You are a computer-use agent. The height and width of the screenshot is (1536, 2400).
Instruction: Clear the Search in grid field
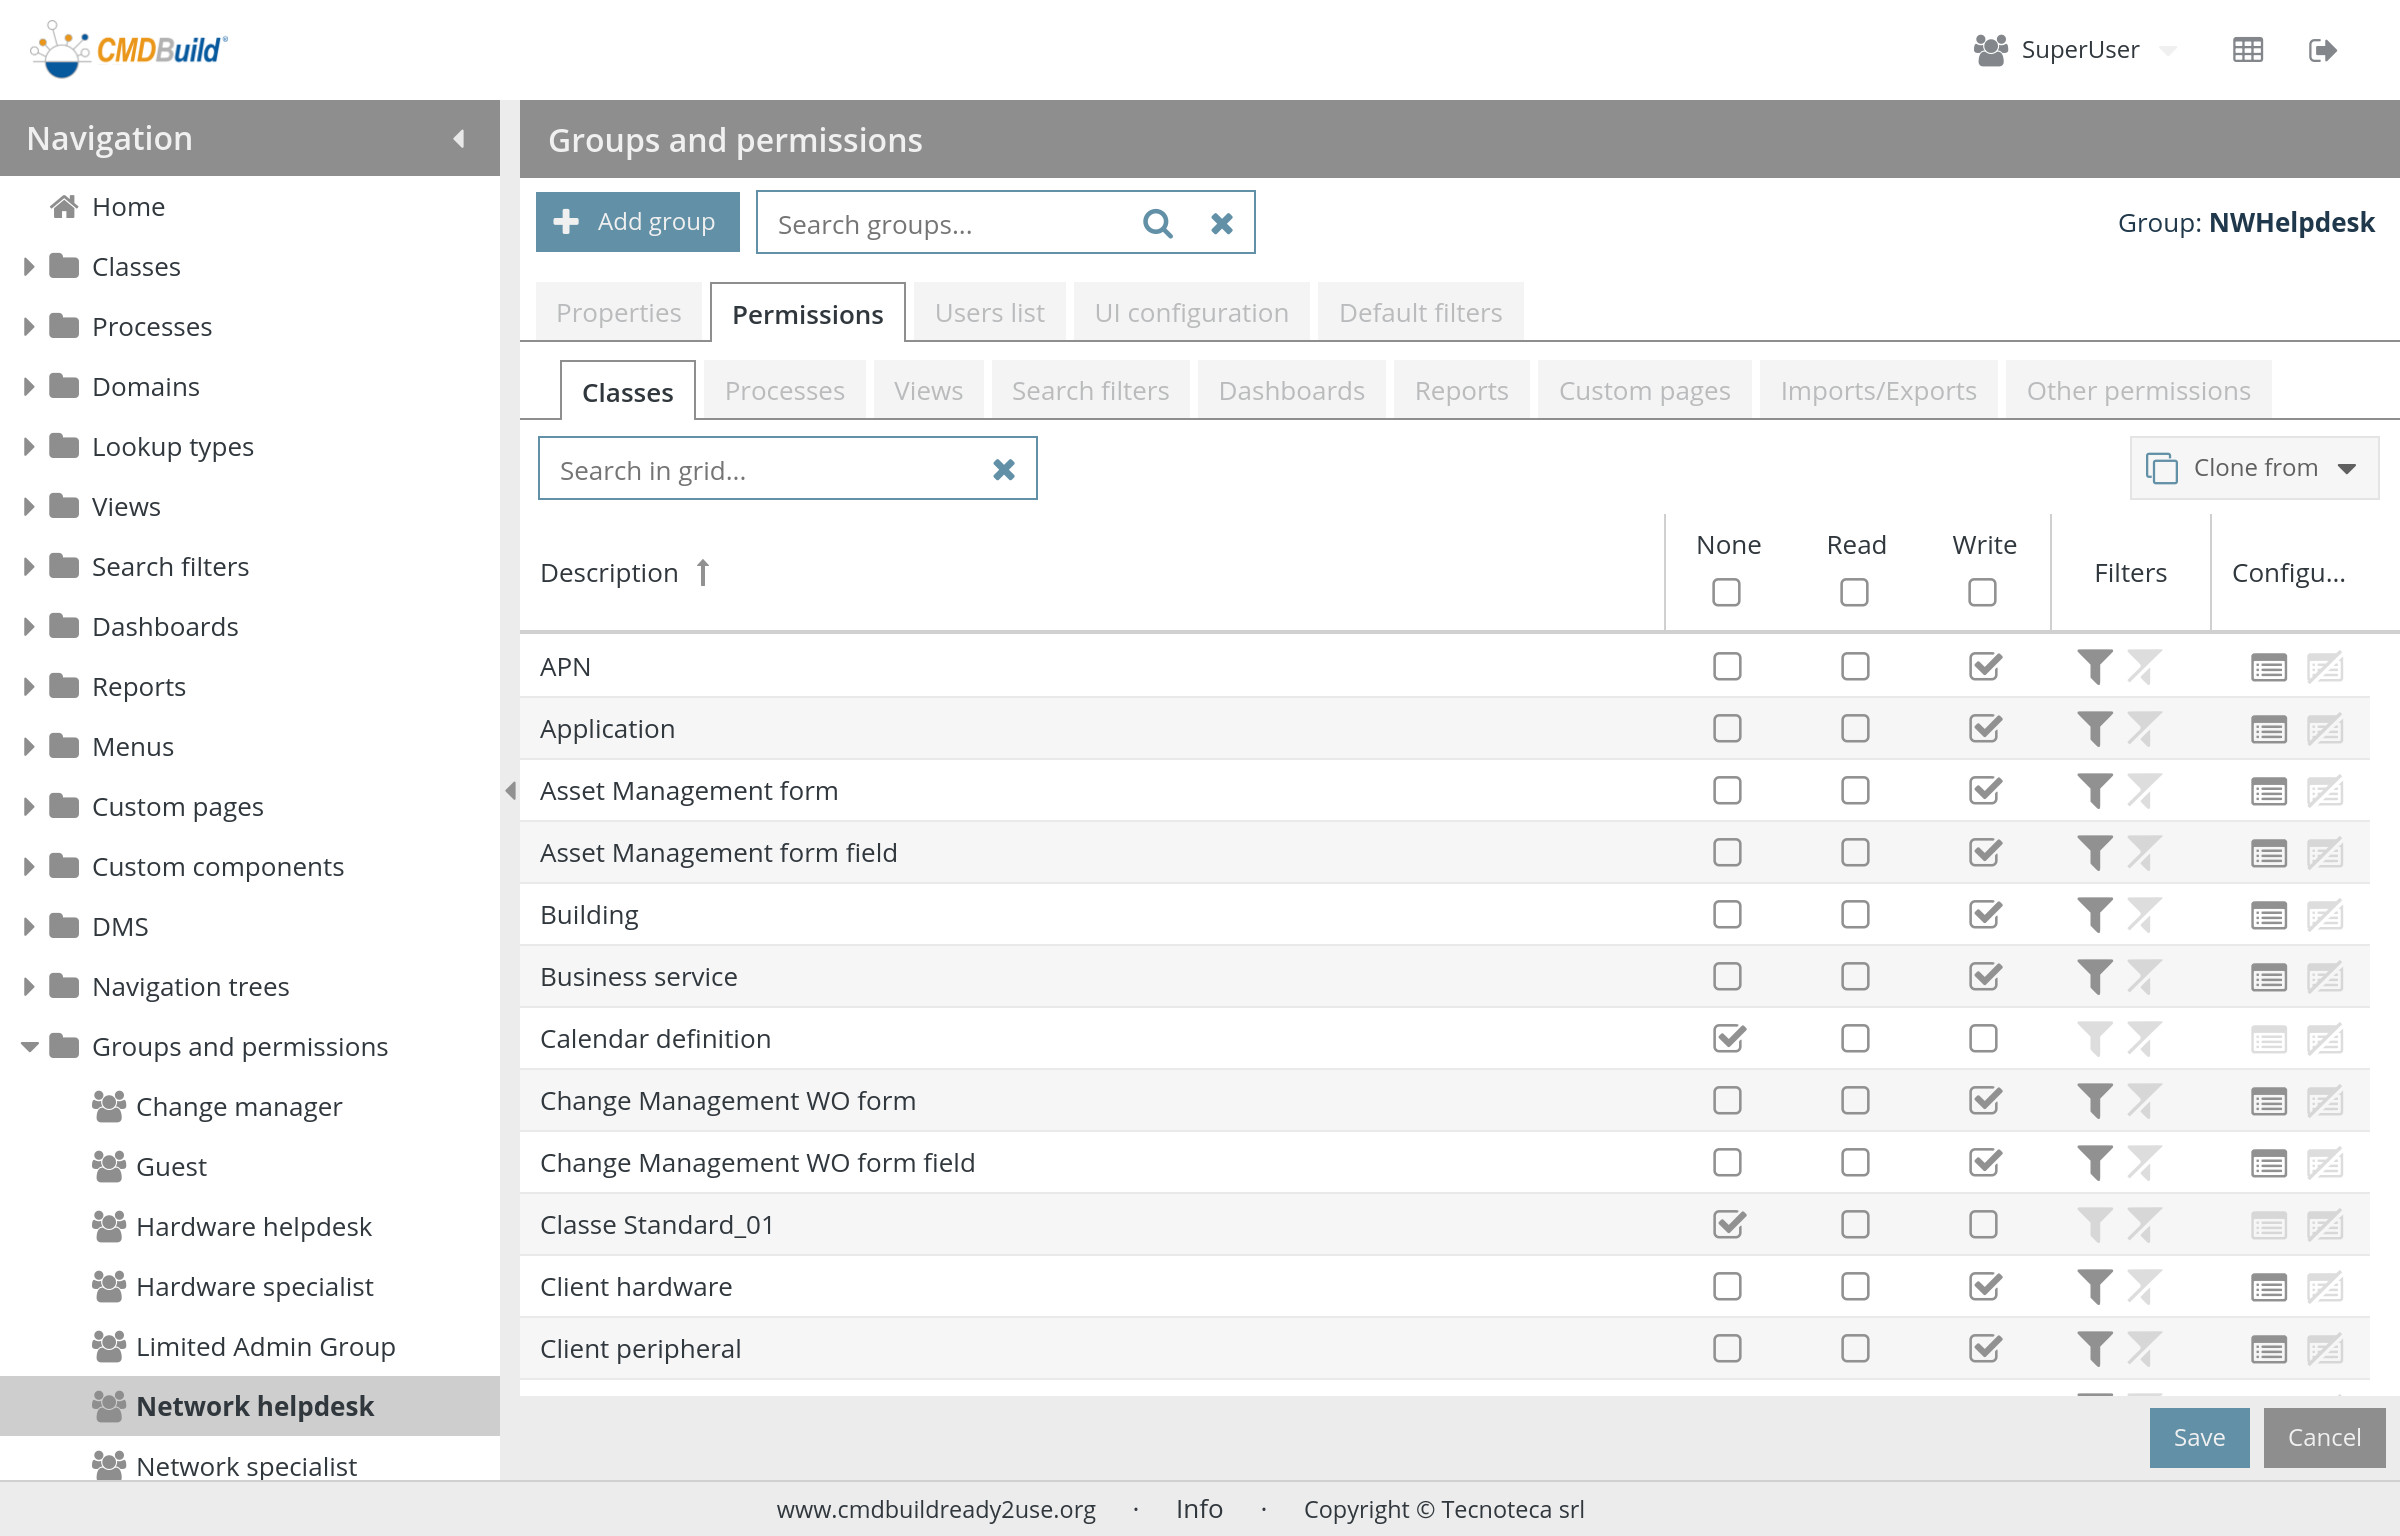pos(1003,469)
